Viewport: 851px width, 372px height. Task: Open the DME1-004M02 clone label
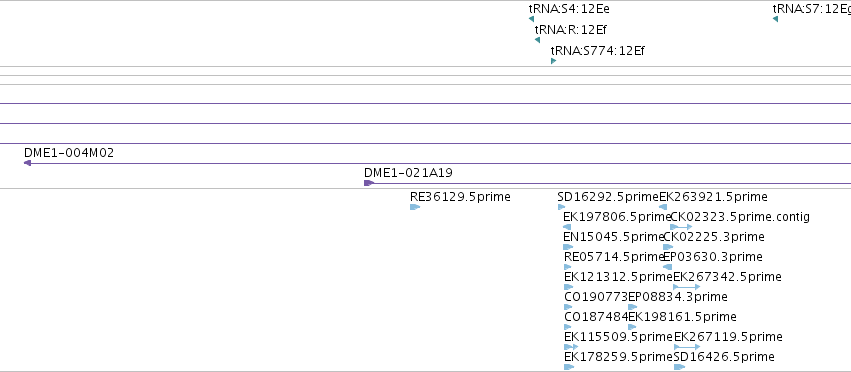69,153
